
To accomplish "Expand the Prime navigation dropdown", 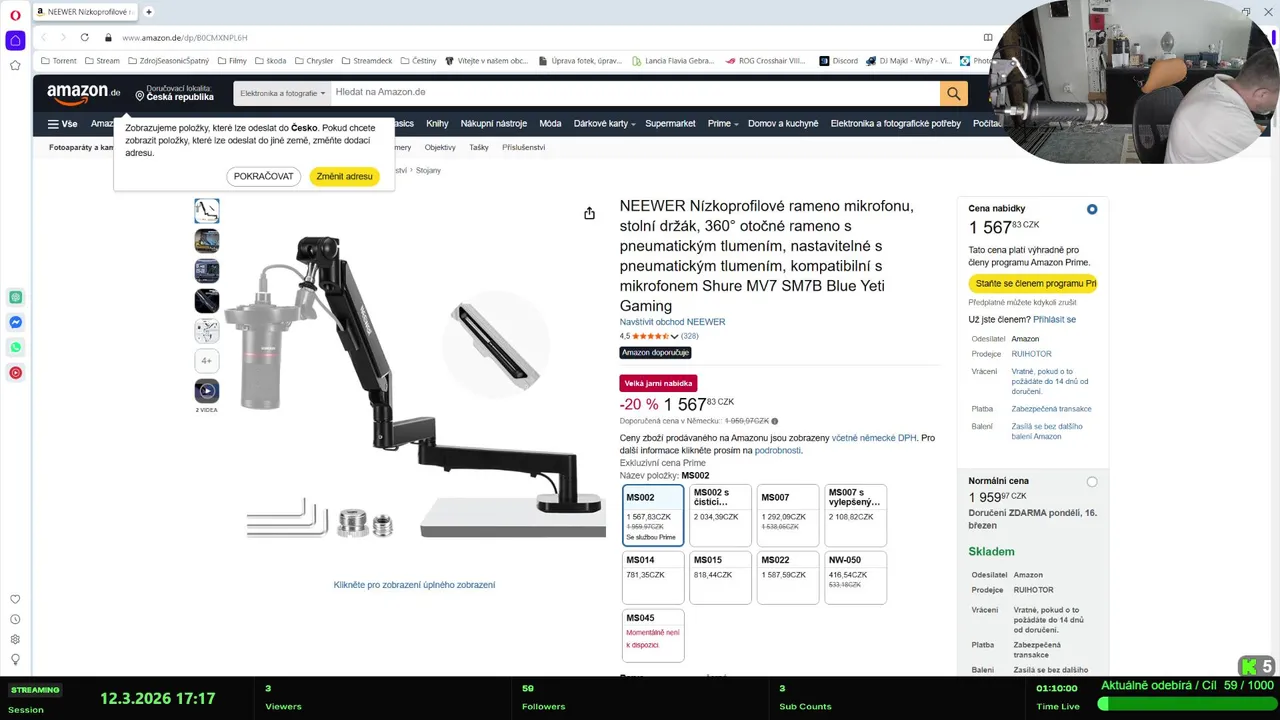I will click(x=722, y=123).
